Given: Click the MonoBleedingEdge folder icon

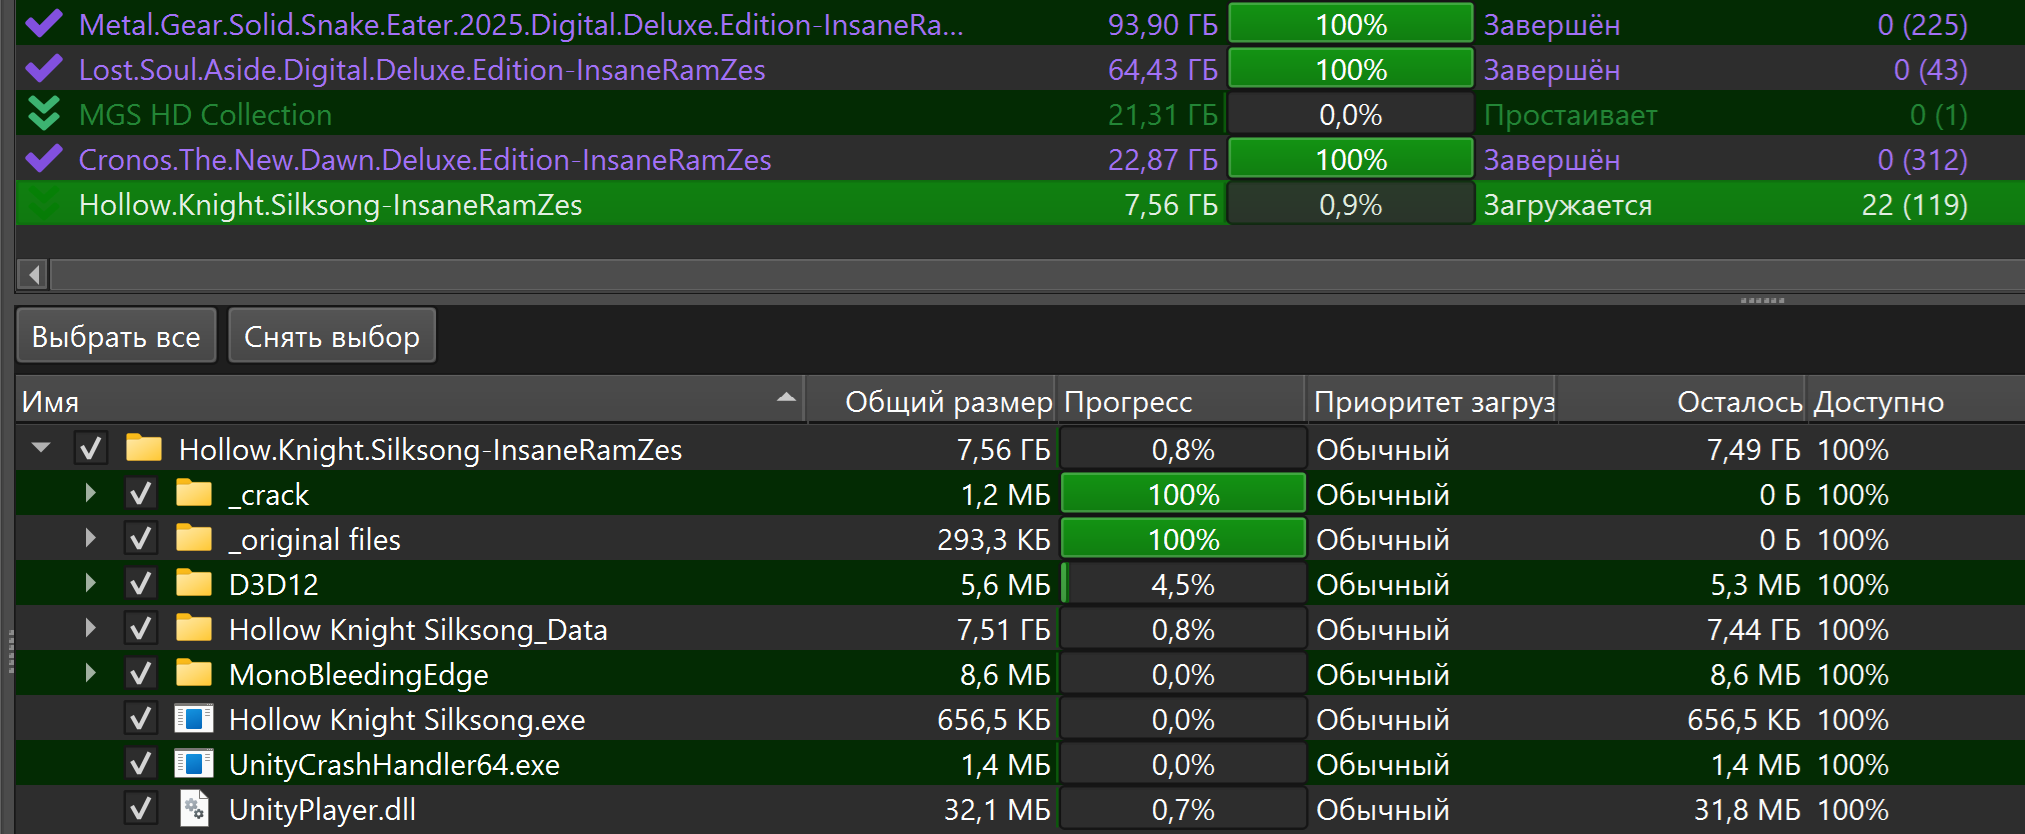Looking at the screenshot, I should coord(194,673).
